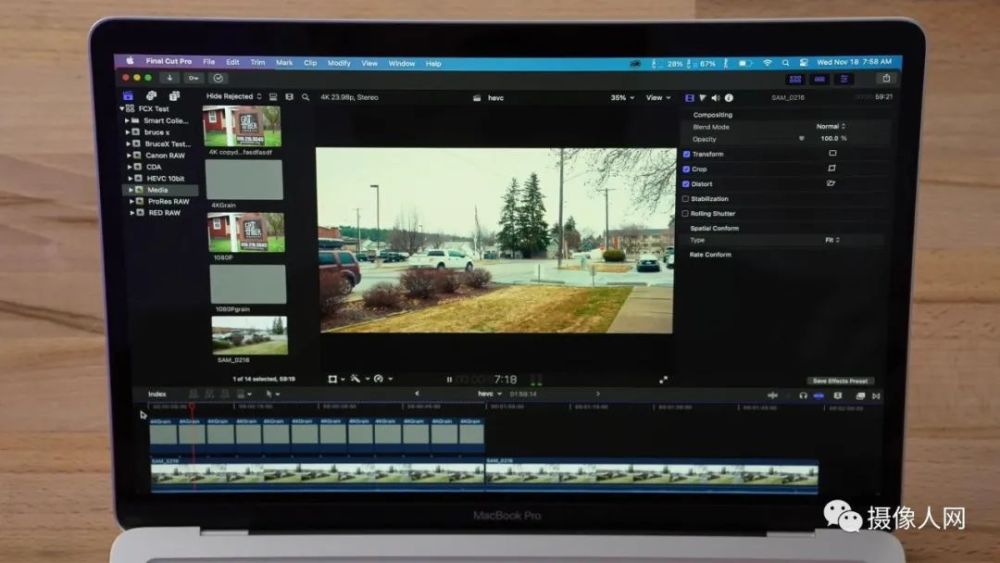Viewport: 1000px width, 563px height.
Task: Click the Crop onscreen controls icon
Action: click(832, 168)
